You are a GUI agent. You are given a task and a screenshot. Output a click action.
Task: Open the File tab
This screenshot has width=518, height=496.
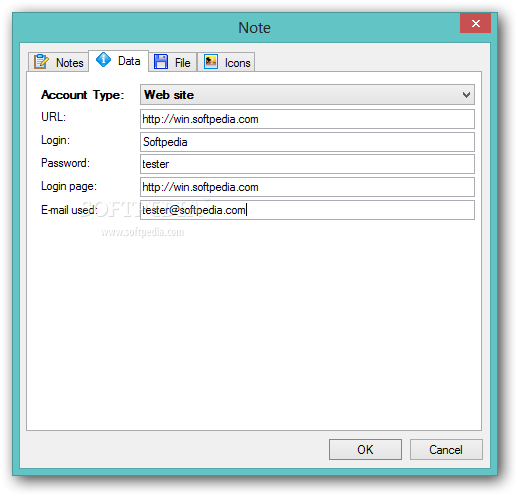pyautogui.click(x=173, y=62)
